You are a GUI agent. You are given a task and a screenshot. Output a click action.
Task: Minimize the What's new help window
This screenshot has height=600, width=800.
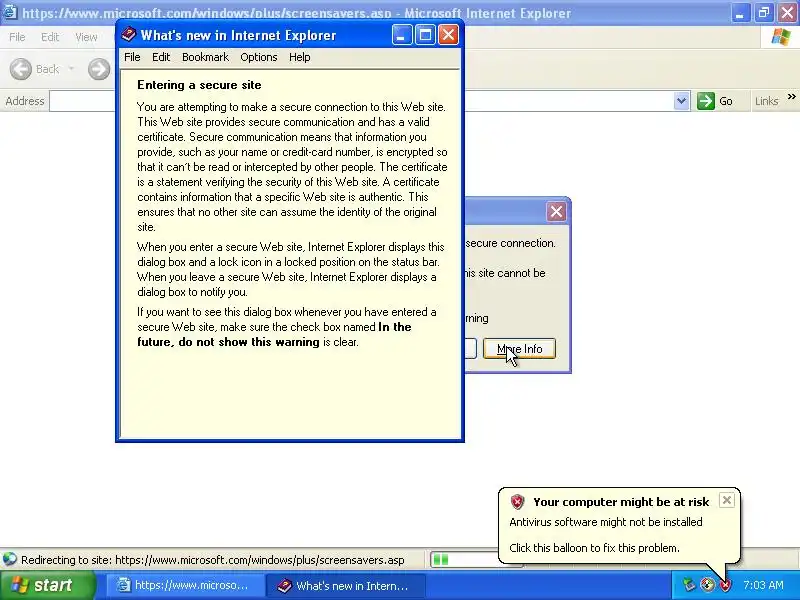tap(402, 35)
